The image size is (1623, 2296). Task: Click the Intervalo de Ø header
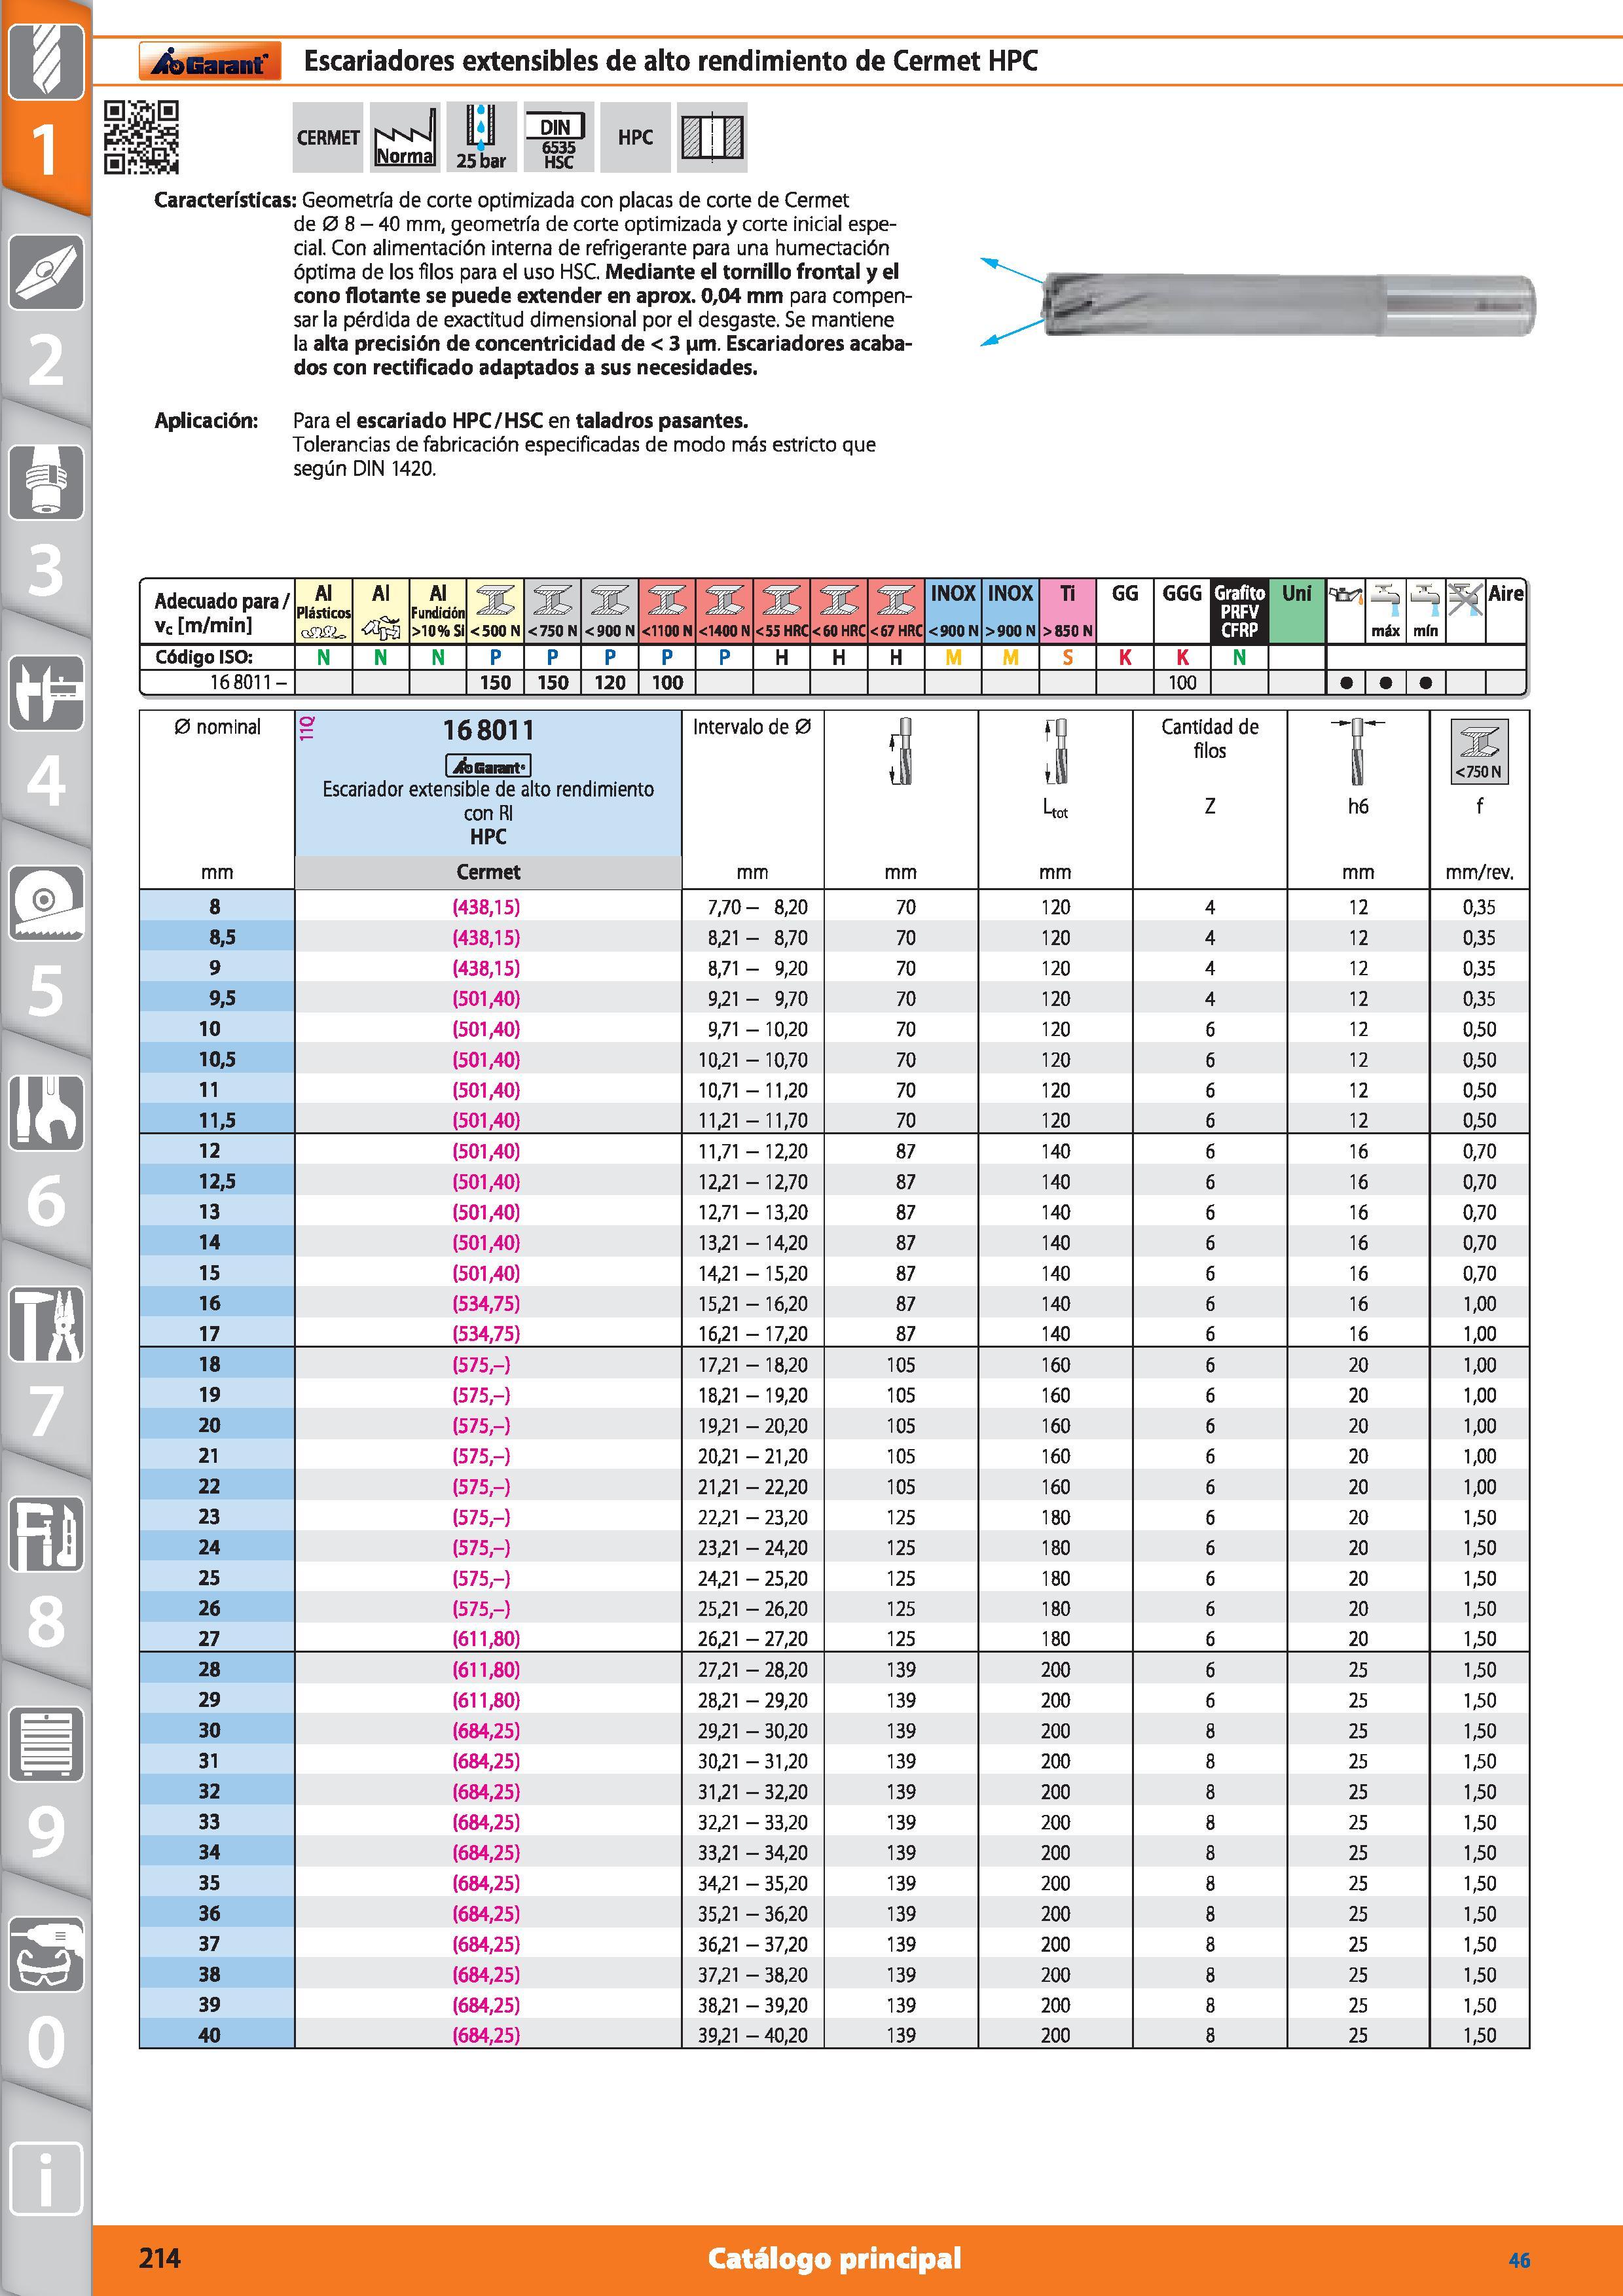[x=752, y=727]
